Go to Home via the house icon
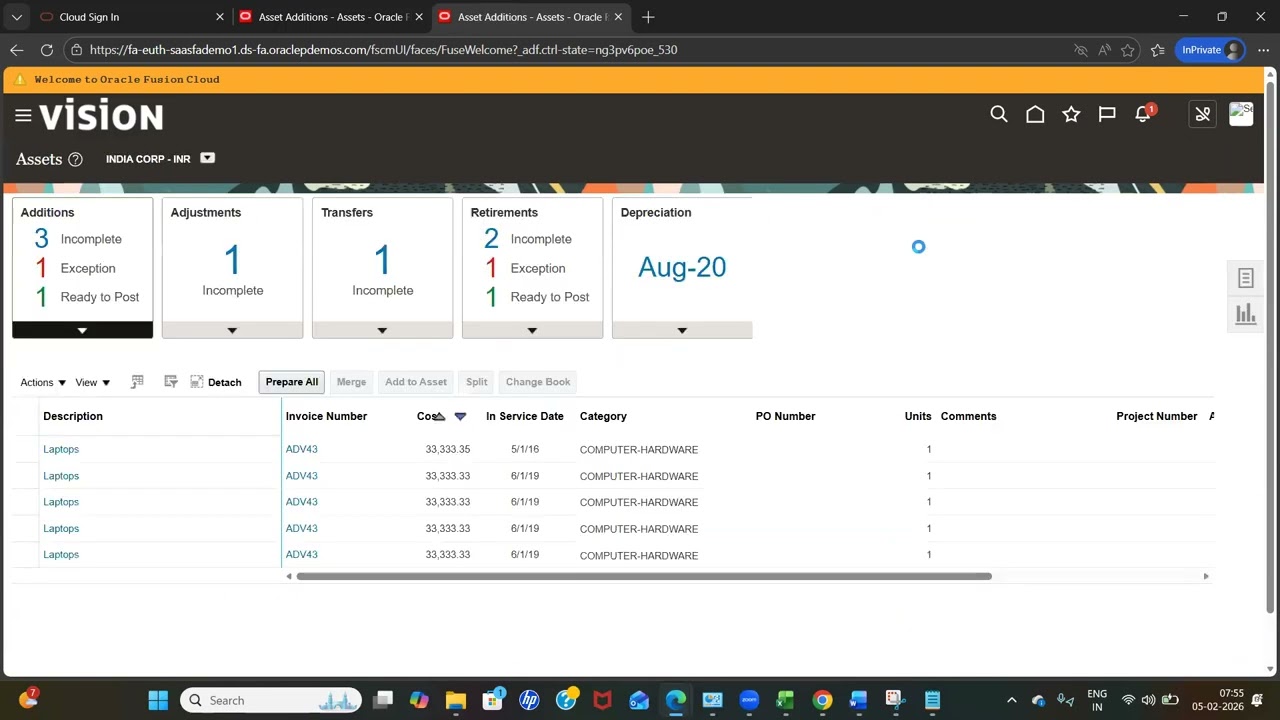Viewport: 1280px width, 720px height. [1035, 115]
